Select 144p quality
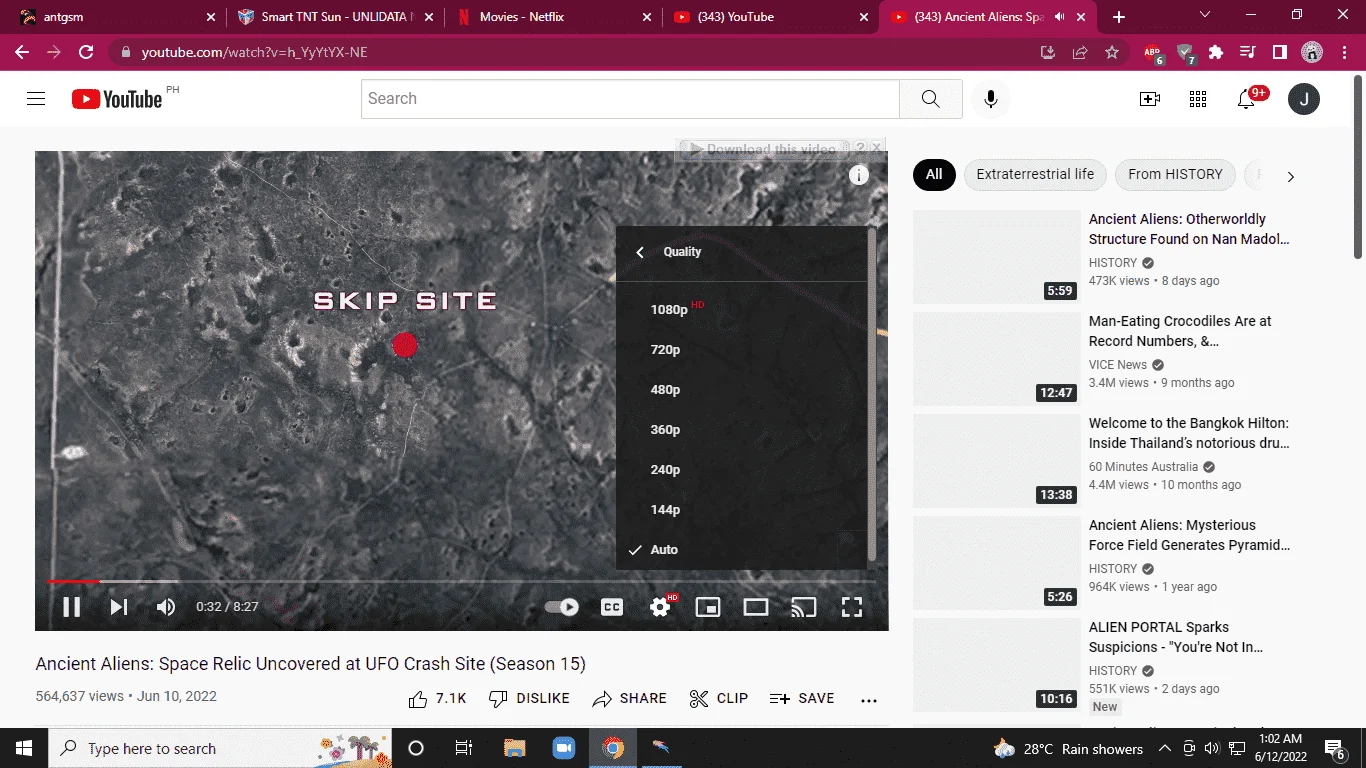This screenshot has height=768, width=1366. point(741,510)
